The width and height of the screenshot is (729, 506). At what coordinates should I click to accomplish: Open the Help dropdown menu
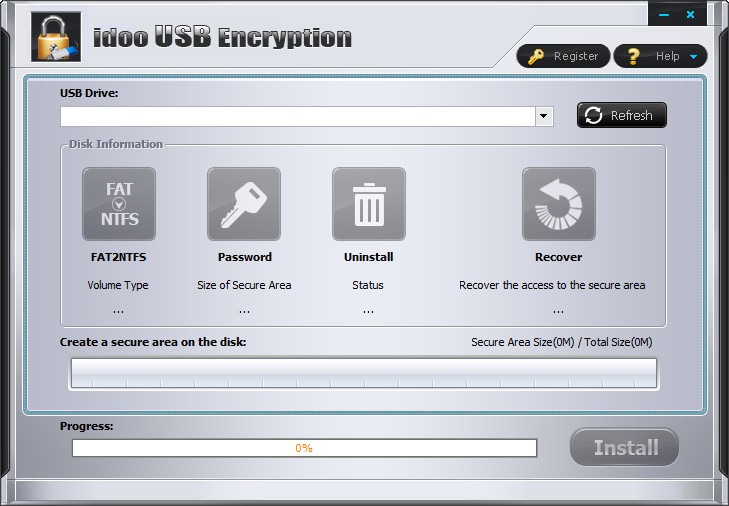coord(661,56)
